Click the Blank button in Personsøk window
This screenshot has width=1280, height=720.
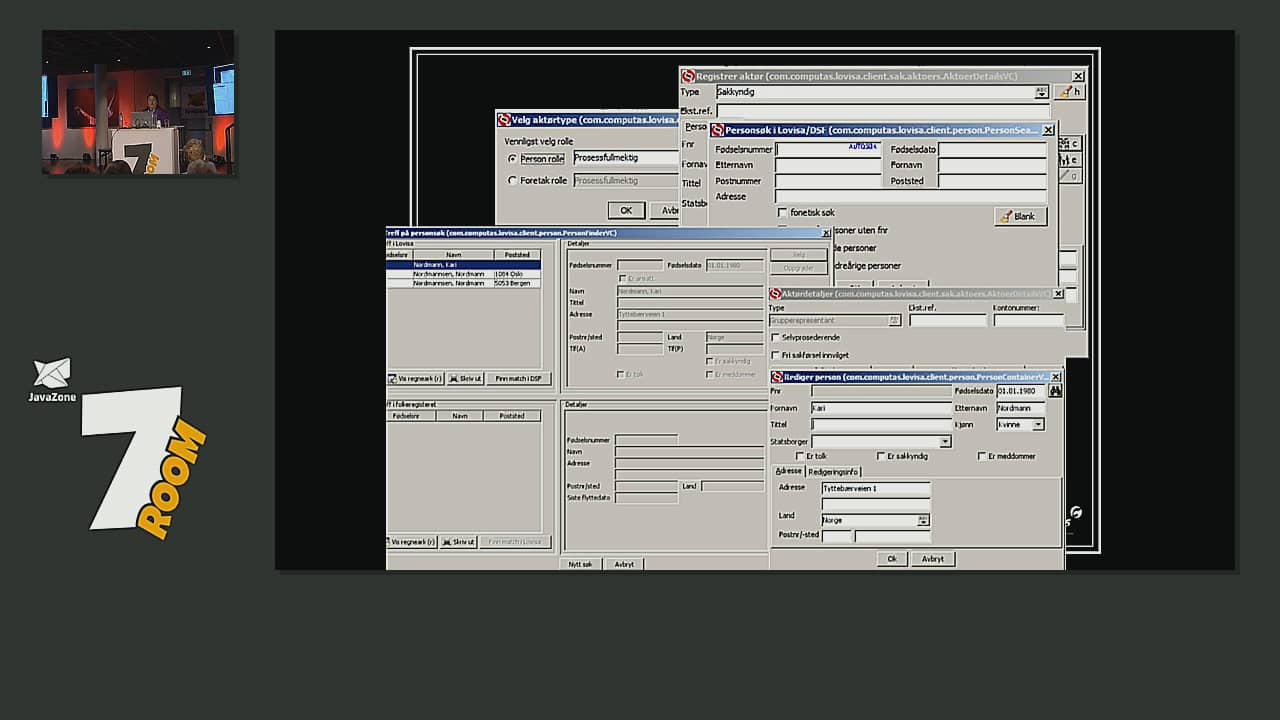(1020, 216)
